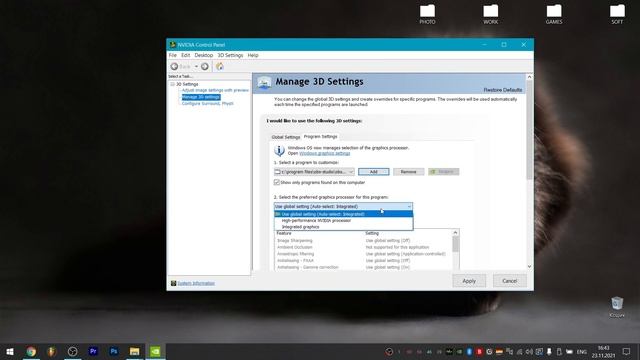The width and height of the screenshot is (640, 360).
Task: Click the main panel vertical scrollbar thumb
Action: click(529, 130)
